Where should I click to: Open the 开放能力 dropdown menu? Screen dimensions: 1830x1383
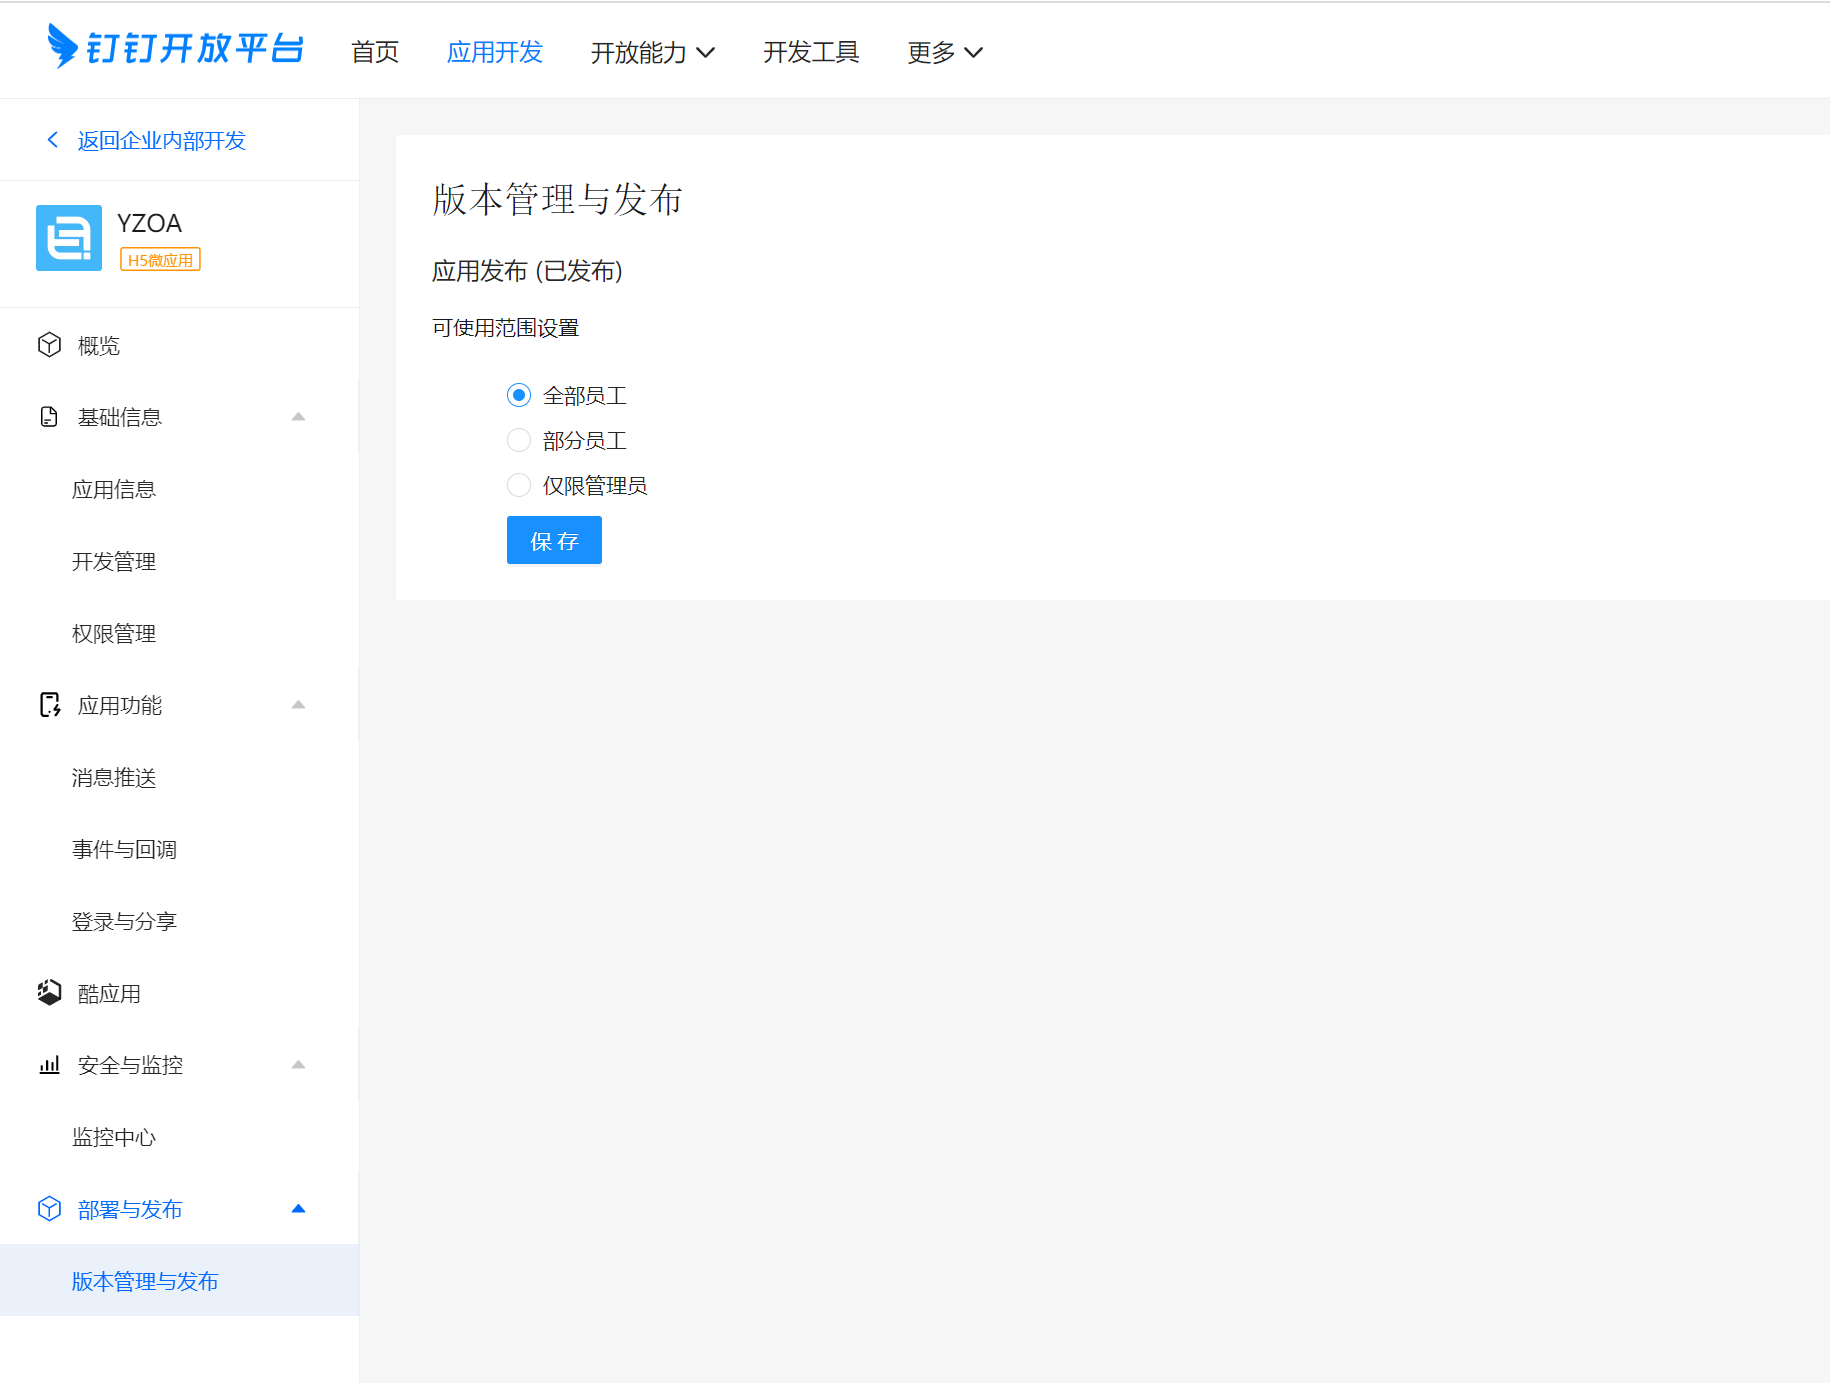(x=652, y=52)
